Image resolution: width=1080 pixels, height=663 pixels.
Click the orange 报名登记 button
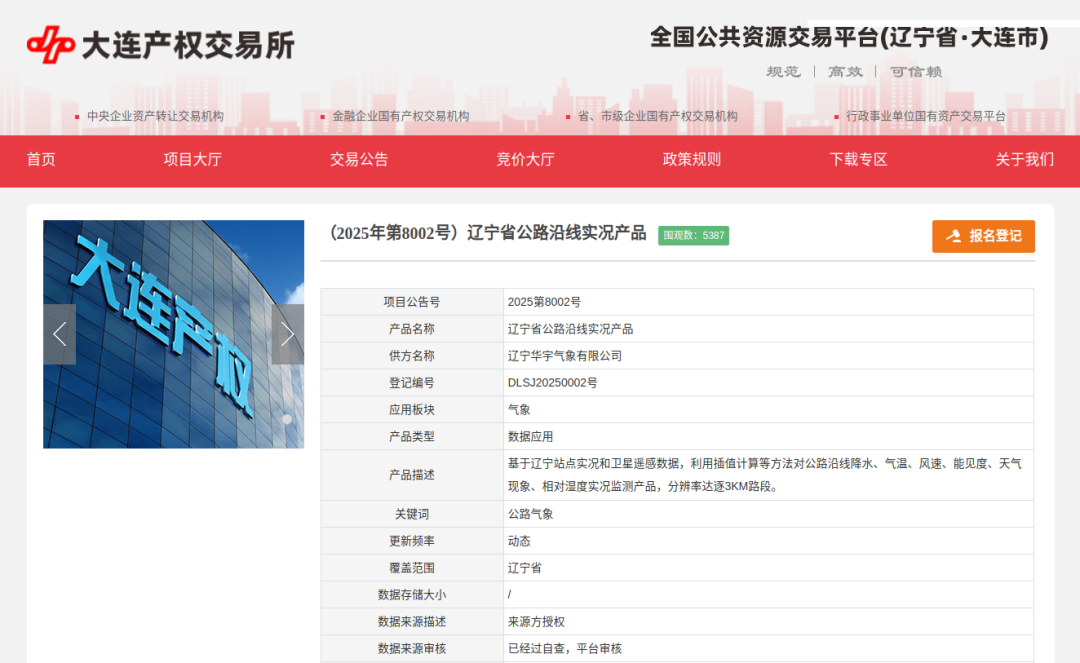[x=983, y=236]
